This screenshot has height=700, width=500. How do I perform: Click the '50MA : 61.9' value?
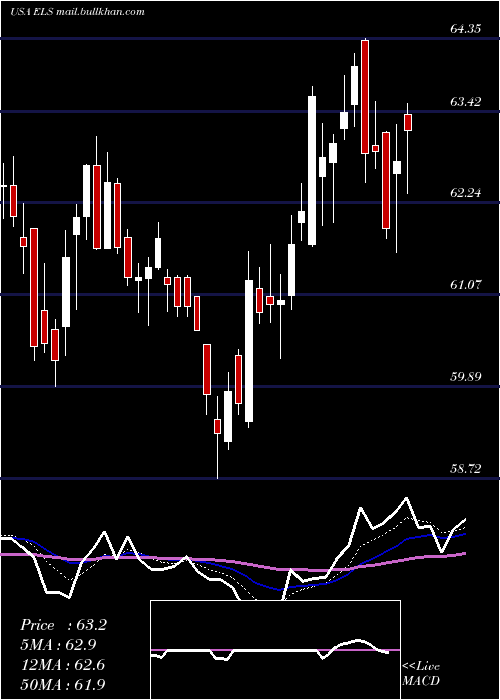point(62,684)
